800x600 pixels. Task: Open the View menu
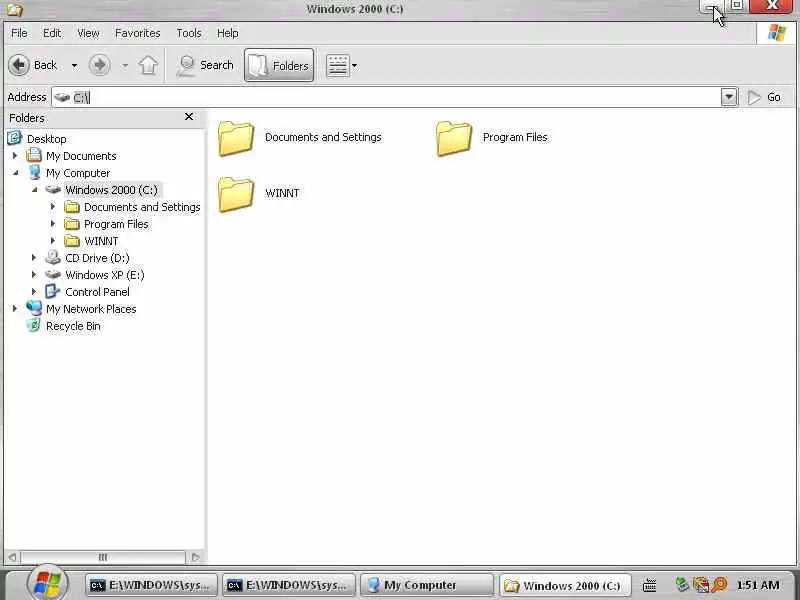(88, 33)
